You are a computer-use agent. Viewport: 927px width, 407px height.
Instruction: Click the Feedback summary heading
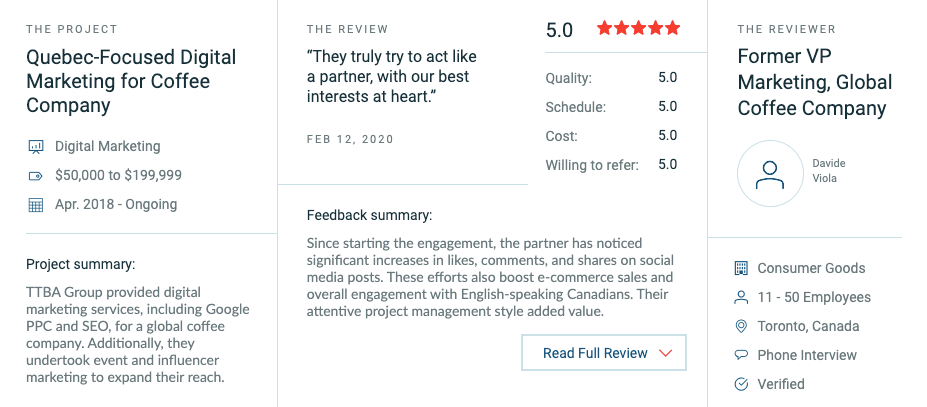click(369, 214)
